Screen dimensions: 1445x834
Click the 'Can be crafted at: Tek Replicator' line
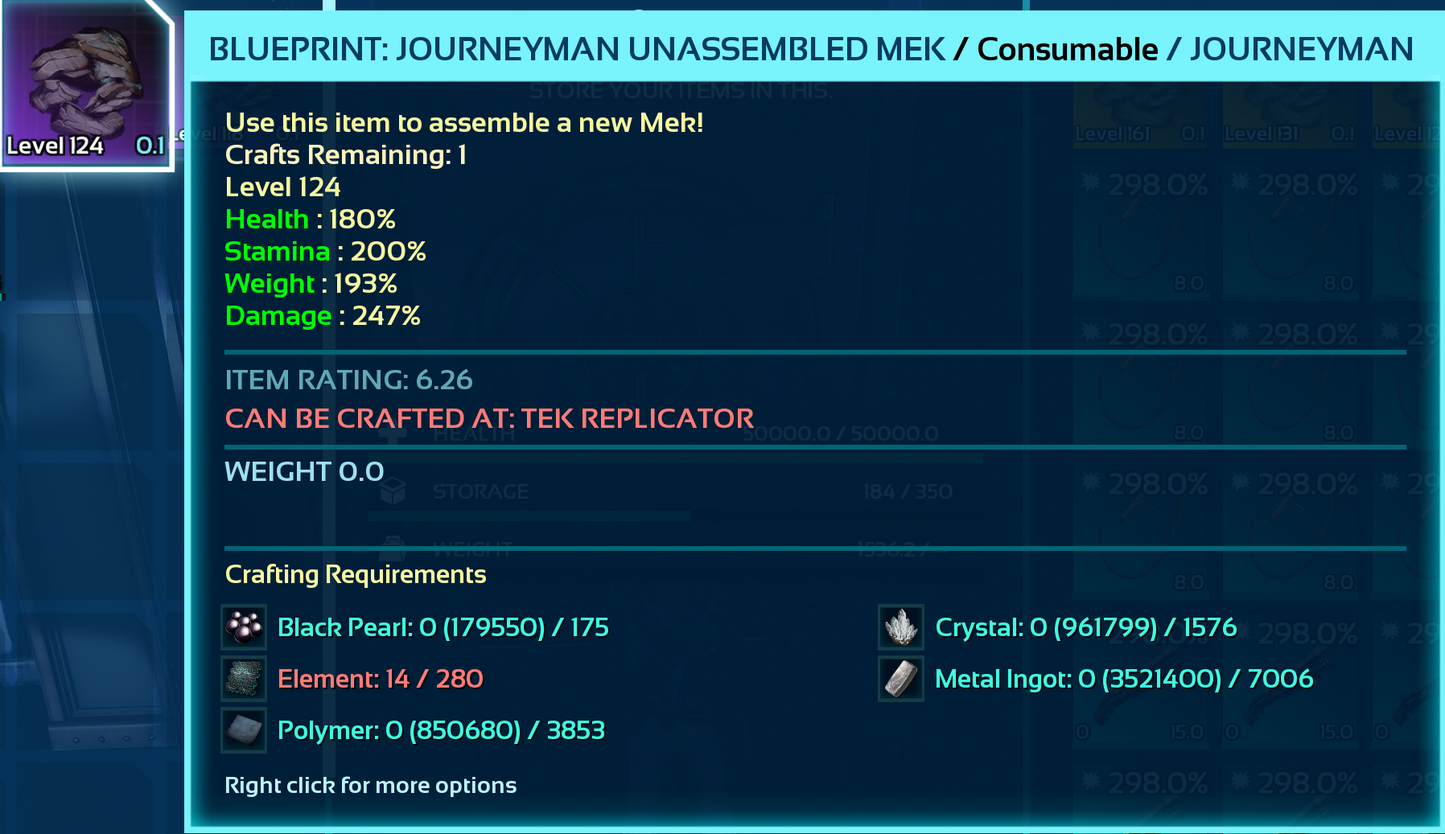click(489, 418)
